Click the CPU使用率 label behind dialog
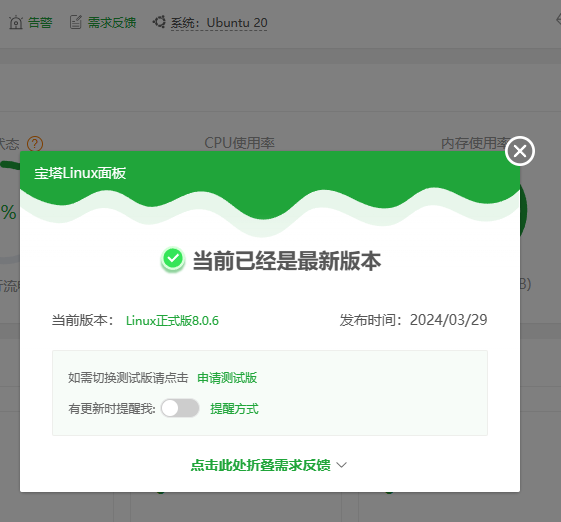 (x=239, y=143)
